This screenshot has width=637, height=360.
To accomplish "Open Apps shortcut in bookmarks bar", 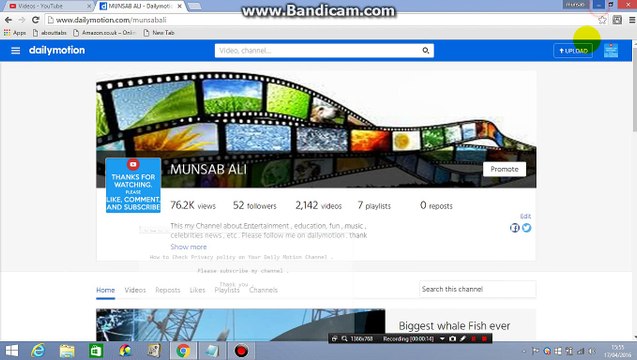I will 15,33.
